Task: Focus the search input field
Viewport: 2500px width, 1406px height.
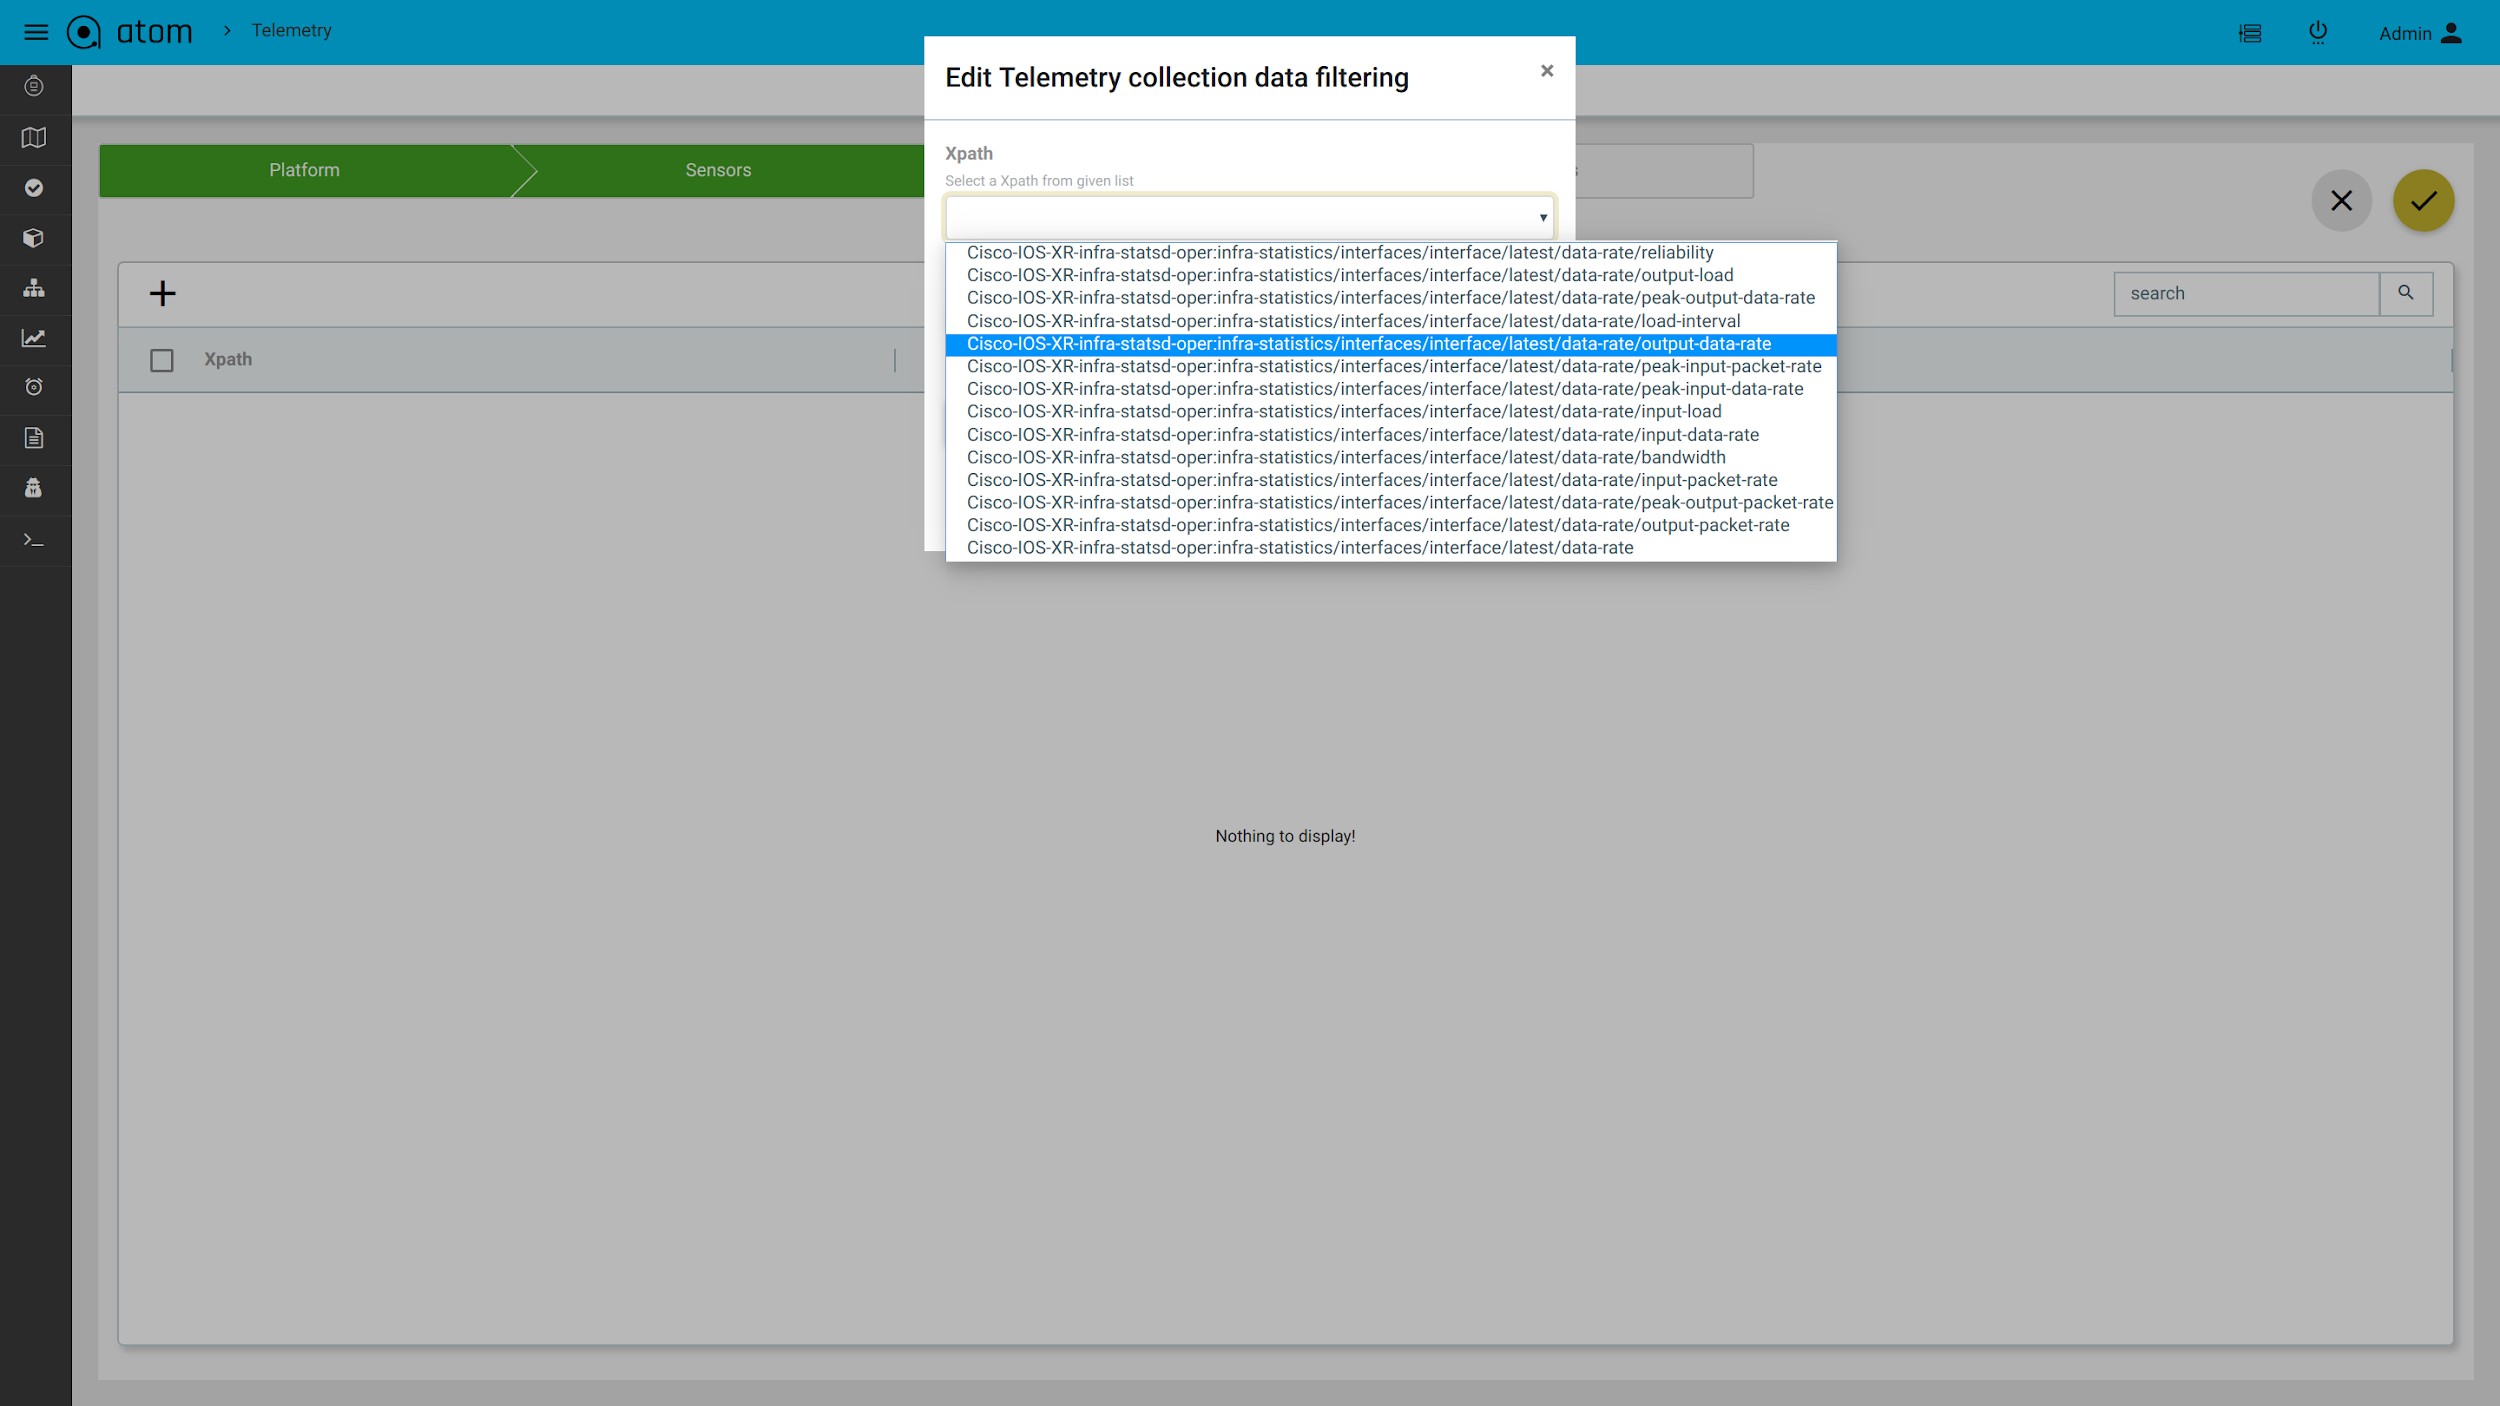Action: (2246, 293)
